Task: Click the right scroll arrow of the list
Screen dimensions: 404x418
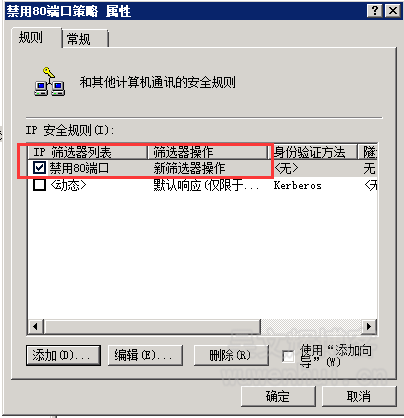Action: (369, 326)
